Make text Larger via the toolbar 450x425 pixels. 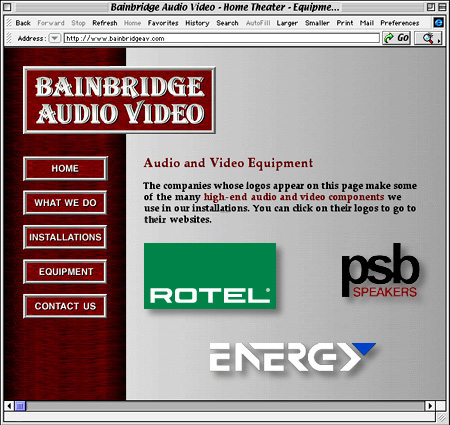point(287,23)
